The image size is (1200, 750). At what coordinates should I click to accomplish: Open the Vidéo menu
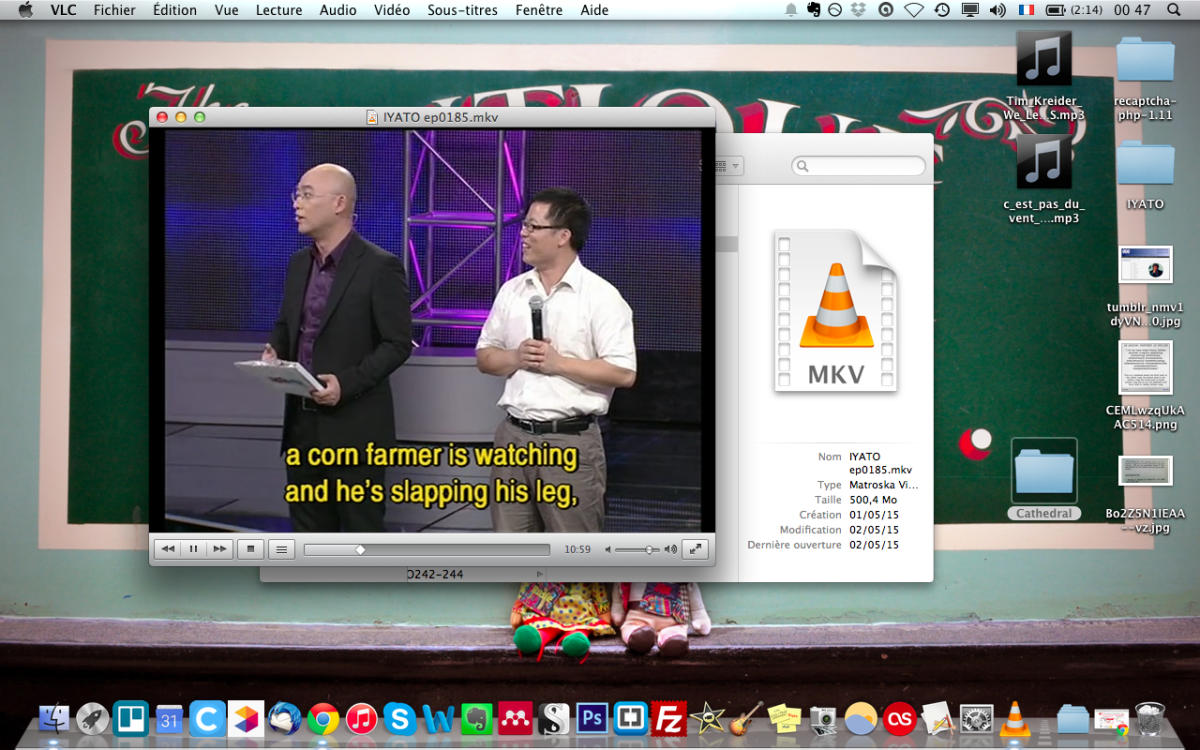click(392, 10)
